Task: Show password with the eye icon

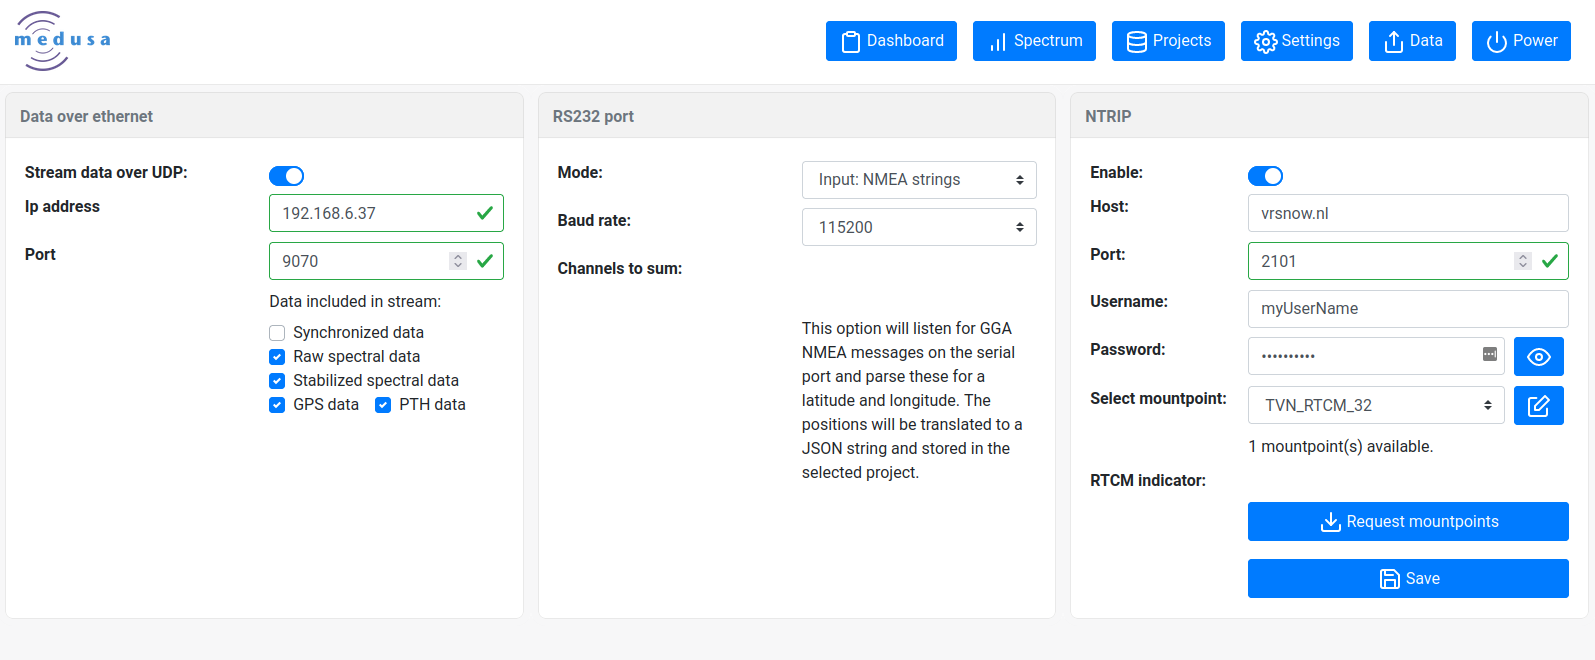Action: 1538,357
